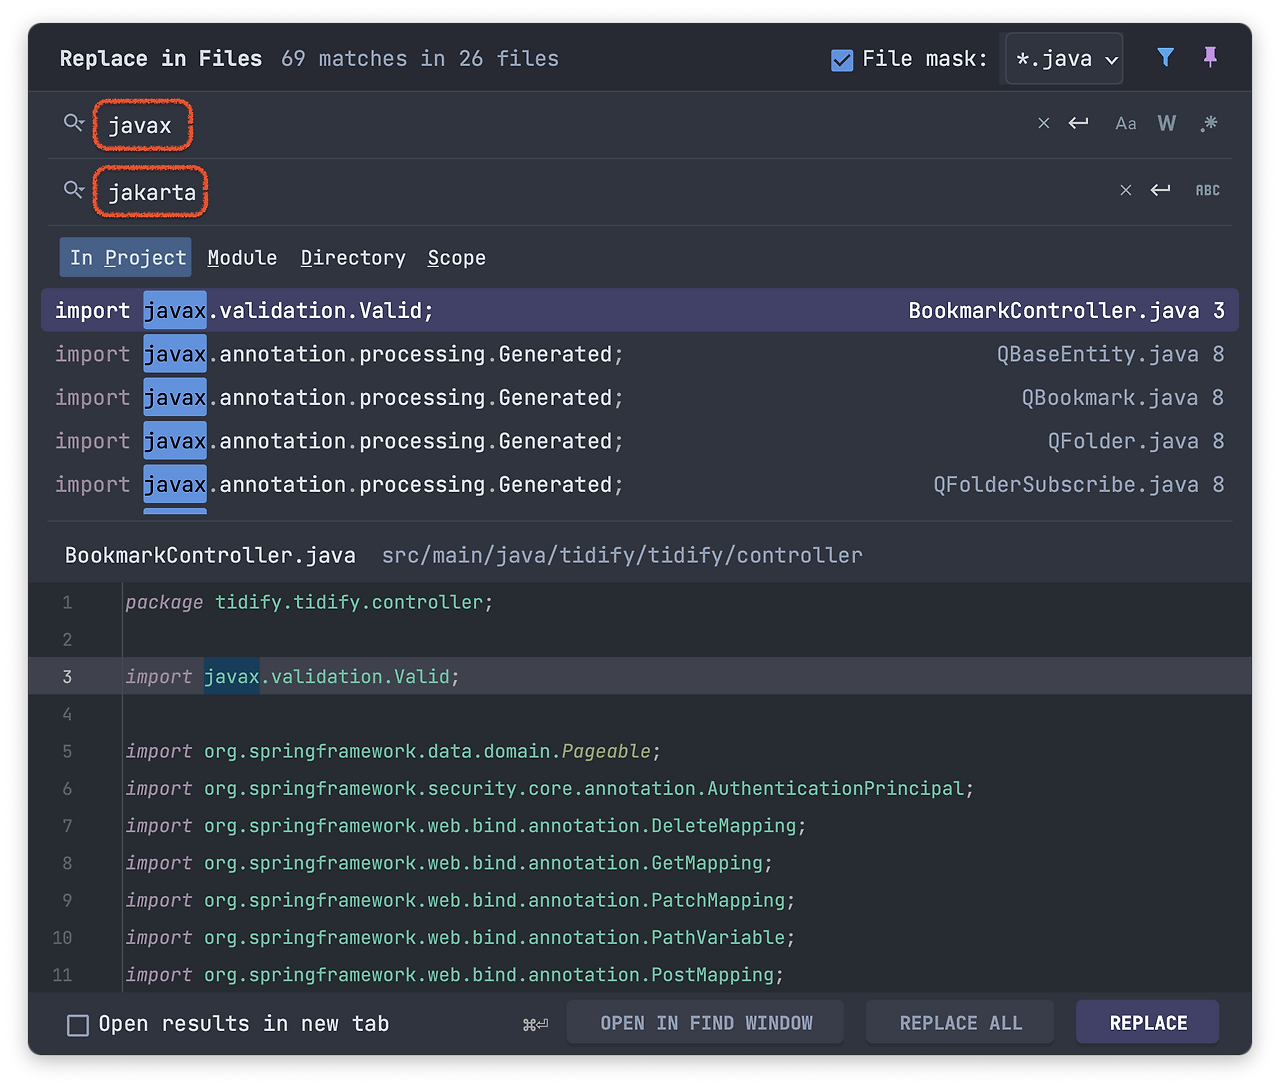
Task: Clear the jakarta replace field
Action: click(1126, 190)
